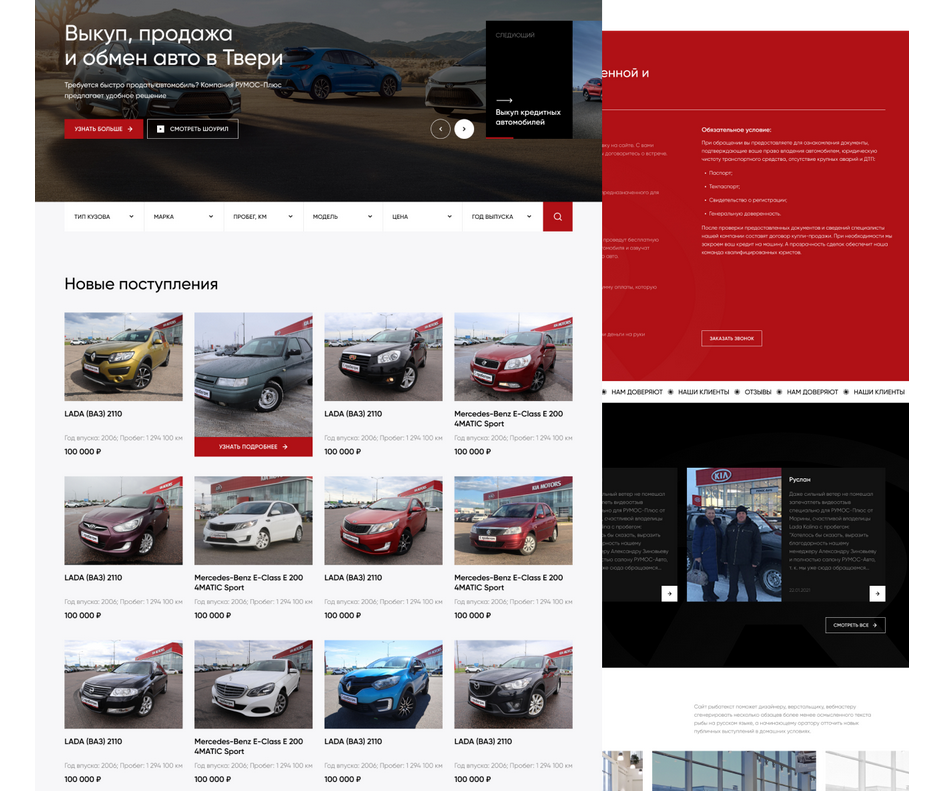Open the next-slide card 'Выкуп кредитных автомобилей'
Screen dimensions: 941x791
(x=529, y=80)
